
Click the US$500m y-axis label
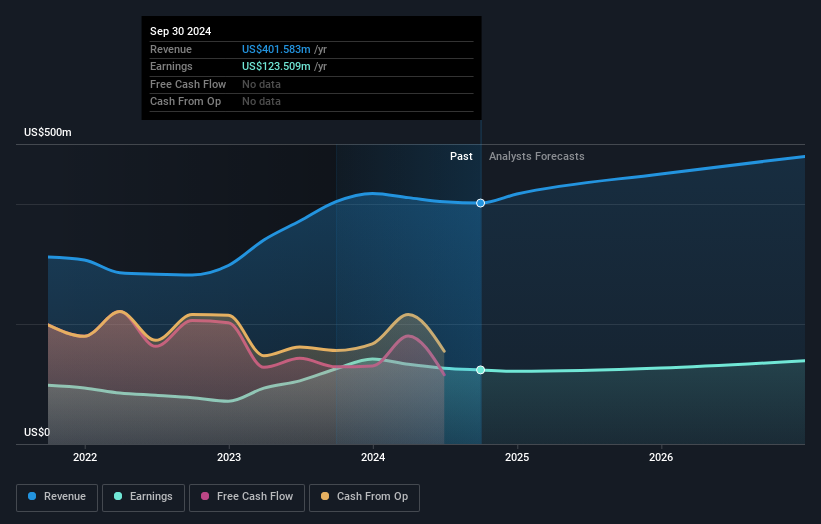click(x=48, y=132)
